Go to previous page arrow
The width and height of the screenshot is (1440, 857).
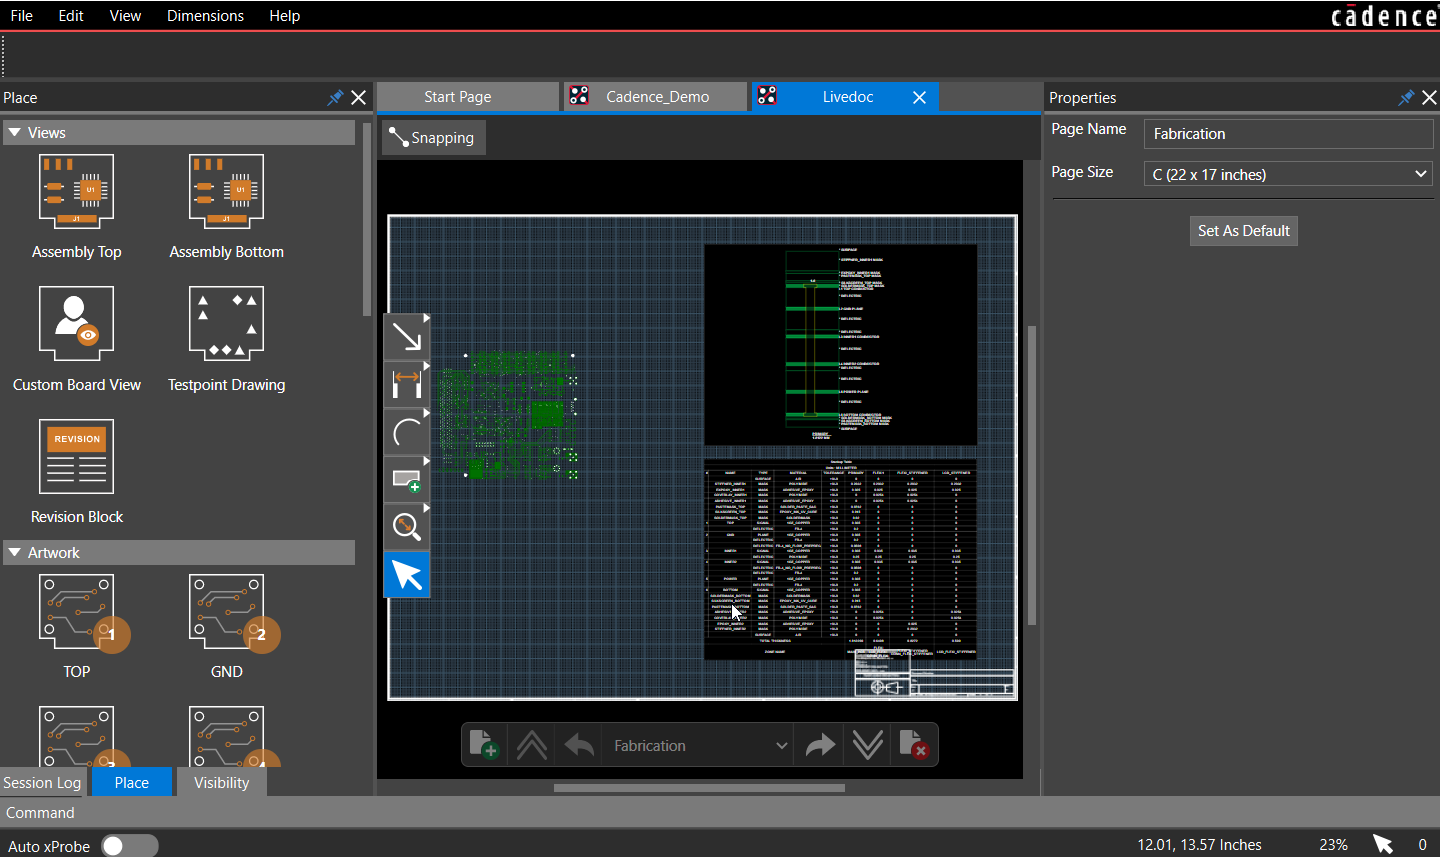pos(579,745)
